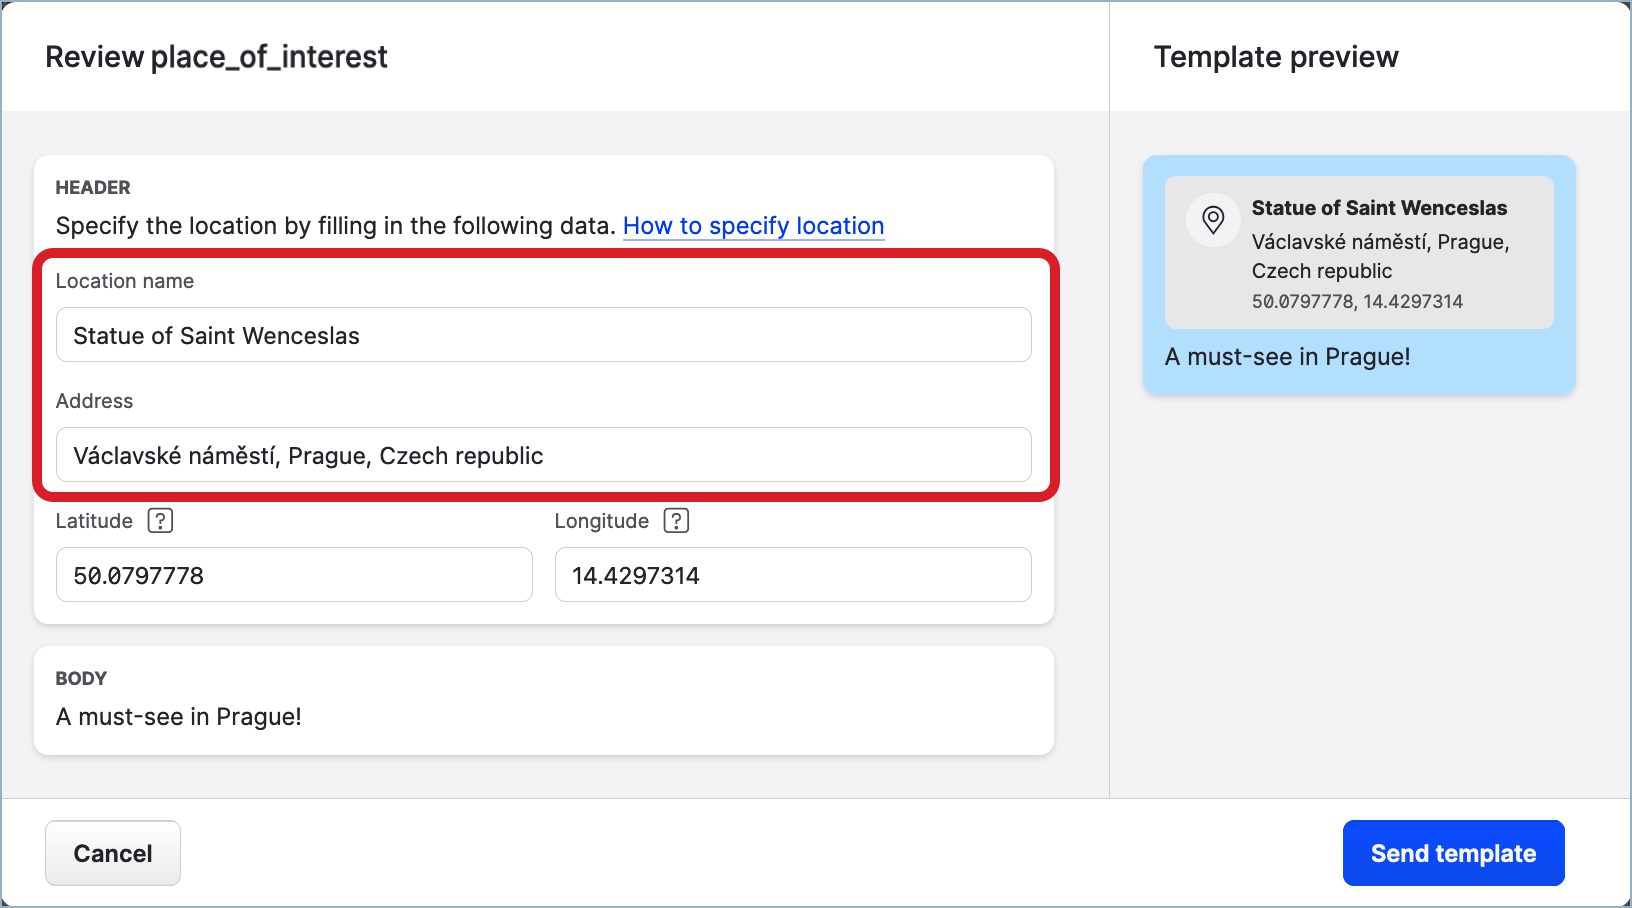Click the Statue of Saint Wenceslas preview title
The height and width of the screenshot is (908, 1632).
[1379, 208]
